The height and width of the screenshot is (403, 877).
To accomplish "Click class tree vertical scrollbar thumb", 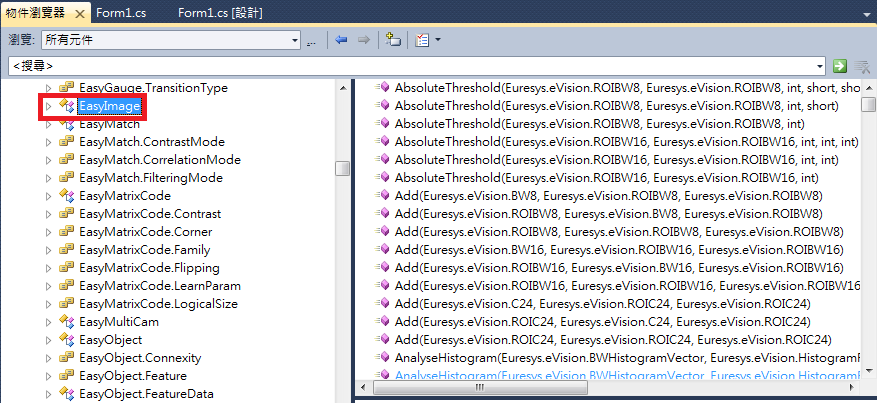I will point(342,168).
